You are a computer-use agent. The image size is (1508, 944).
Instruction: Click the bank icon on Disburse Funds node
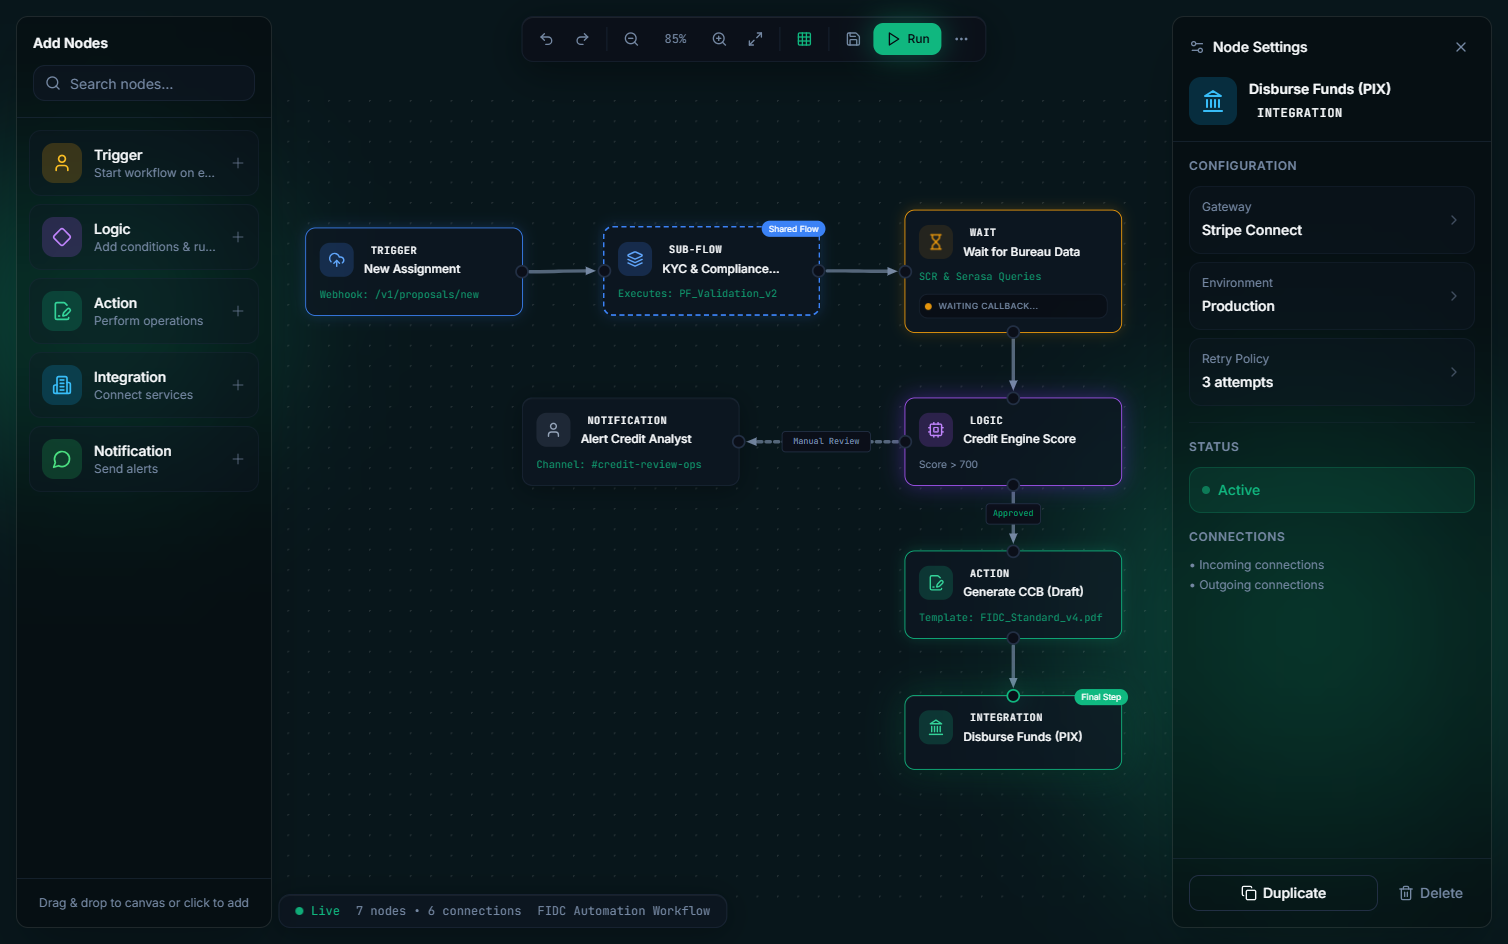(x=936, y=727)
